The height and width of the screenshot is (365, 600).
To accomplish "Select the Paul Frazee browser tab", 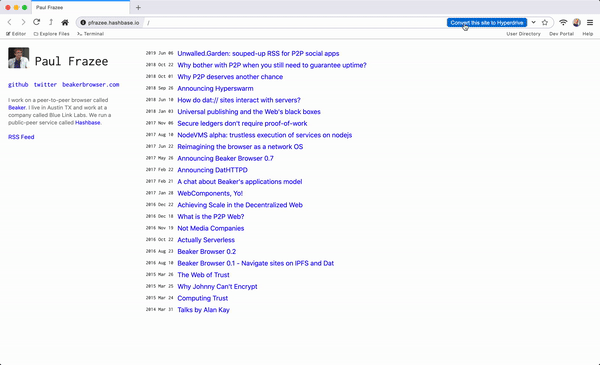I will pos(80,7).
